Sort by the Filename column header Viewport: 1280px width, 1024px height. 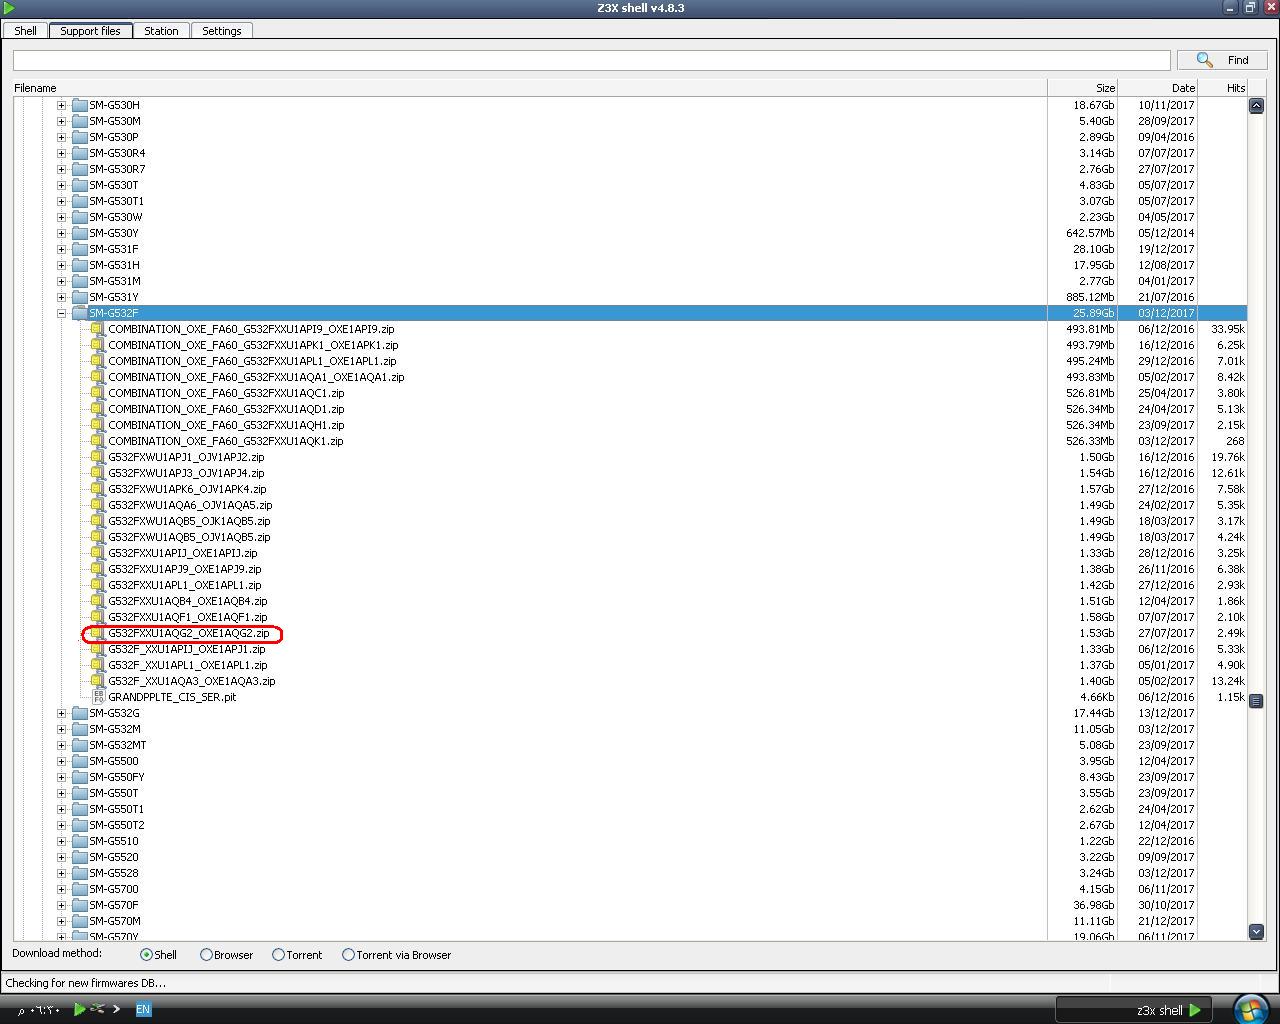tap(530, 88)
